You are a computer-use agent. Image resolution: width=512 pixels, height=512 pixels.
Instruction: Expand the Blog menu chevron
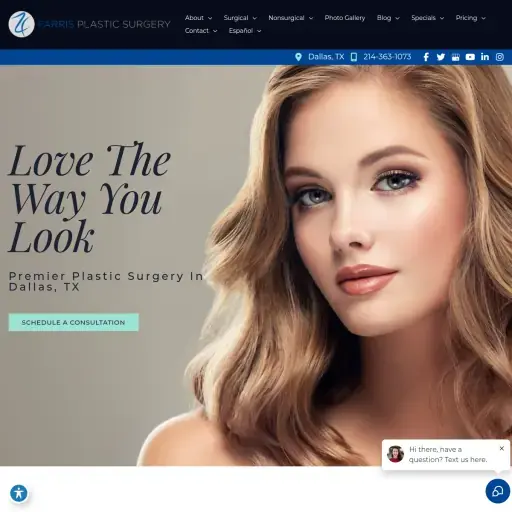click(x=397, y=18)
